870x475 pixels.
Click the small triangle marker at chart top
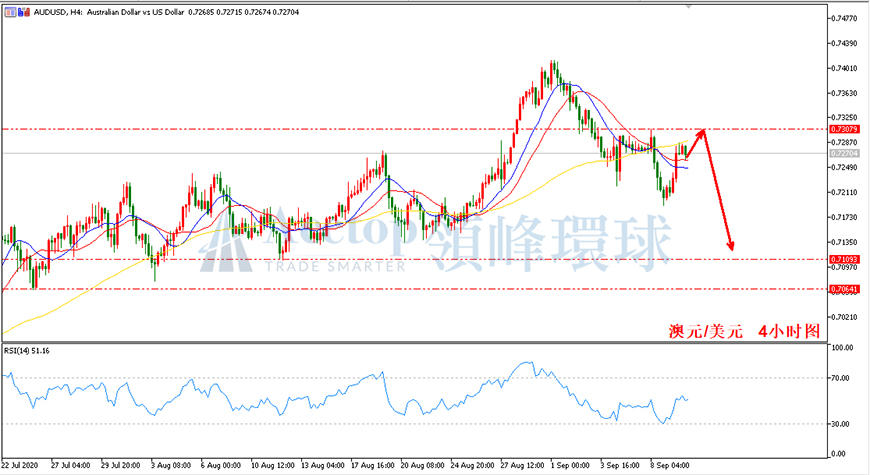pos(689,7)
